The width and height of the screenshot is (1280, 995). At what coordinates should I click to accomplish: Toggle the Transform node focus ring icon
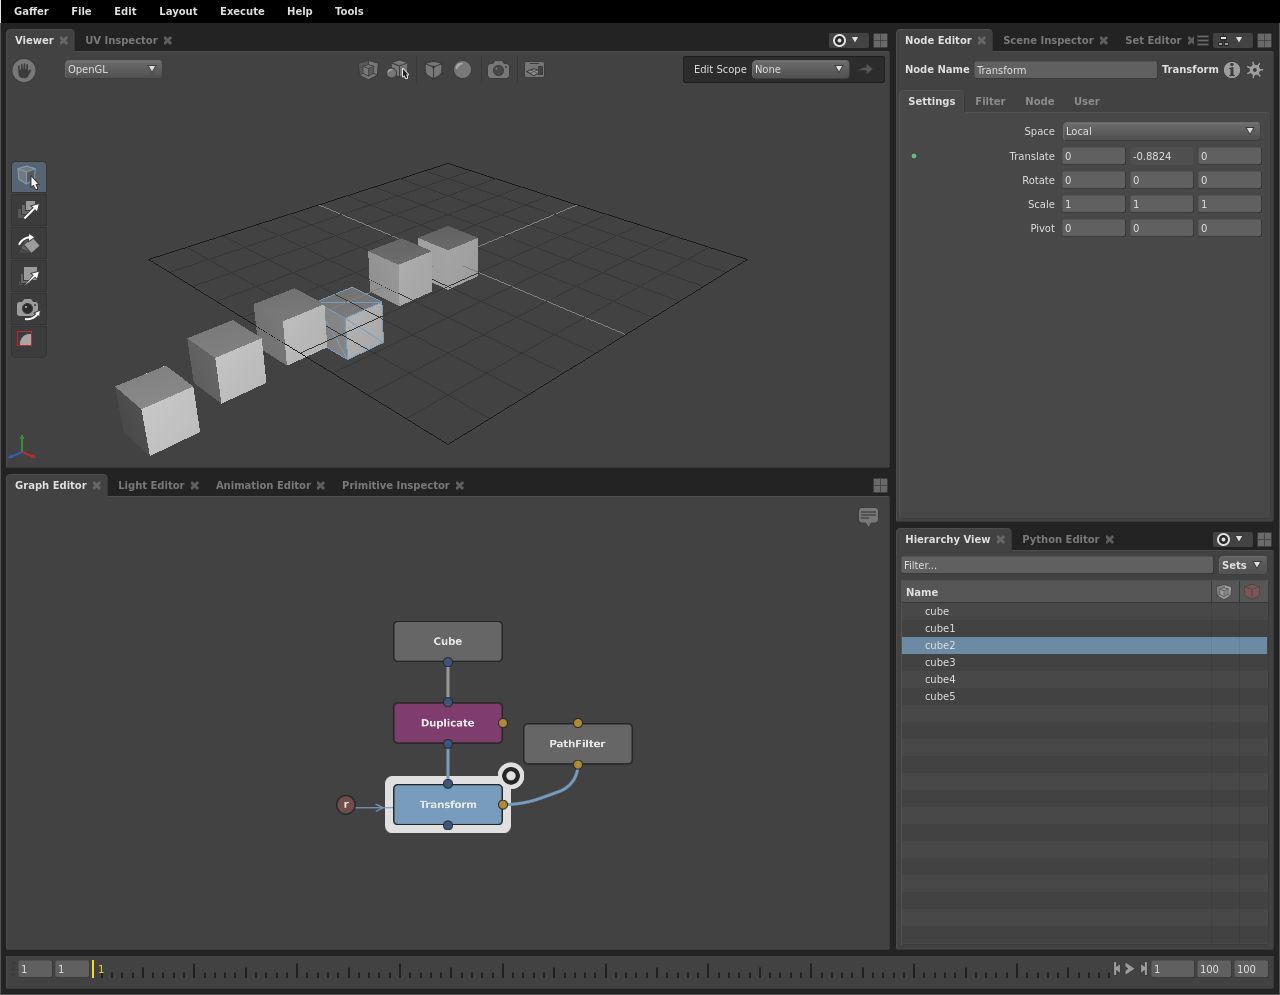pos(511,776)
